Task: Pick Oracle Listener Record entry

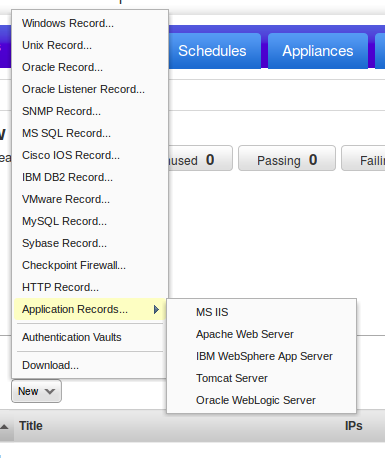Action: point(90,89)
